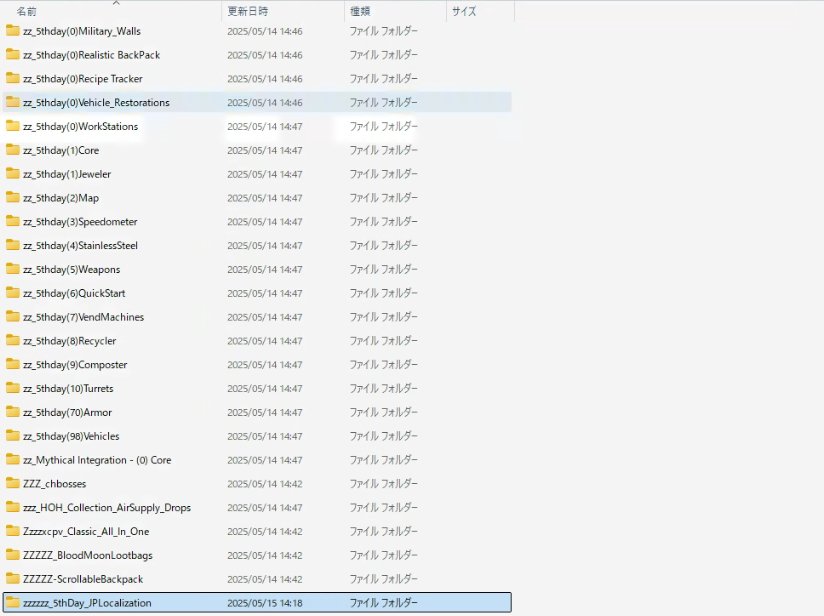Viewport: 824px width, 616px height.
Task: Select the zz_5thday(7)VendMachines folder name
Action: (x=84, y=317)
